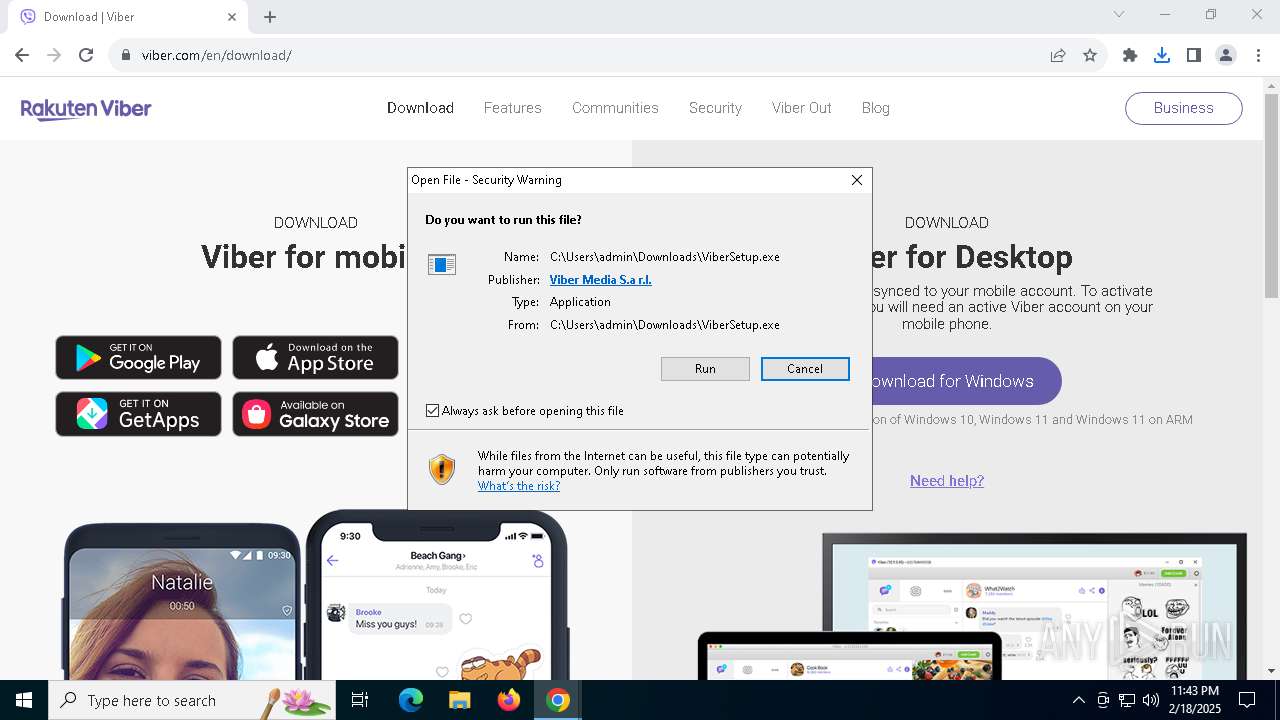The width and height of the screenshot is (1280, 720).
Task: Open the What's the risk? link
Action: pyautogui.click(x=519, y=486)
